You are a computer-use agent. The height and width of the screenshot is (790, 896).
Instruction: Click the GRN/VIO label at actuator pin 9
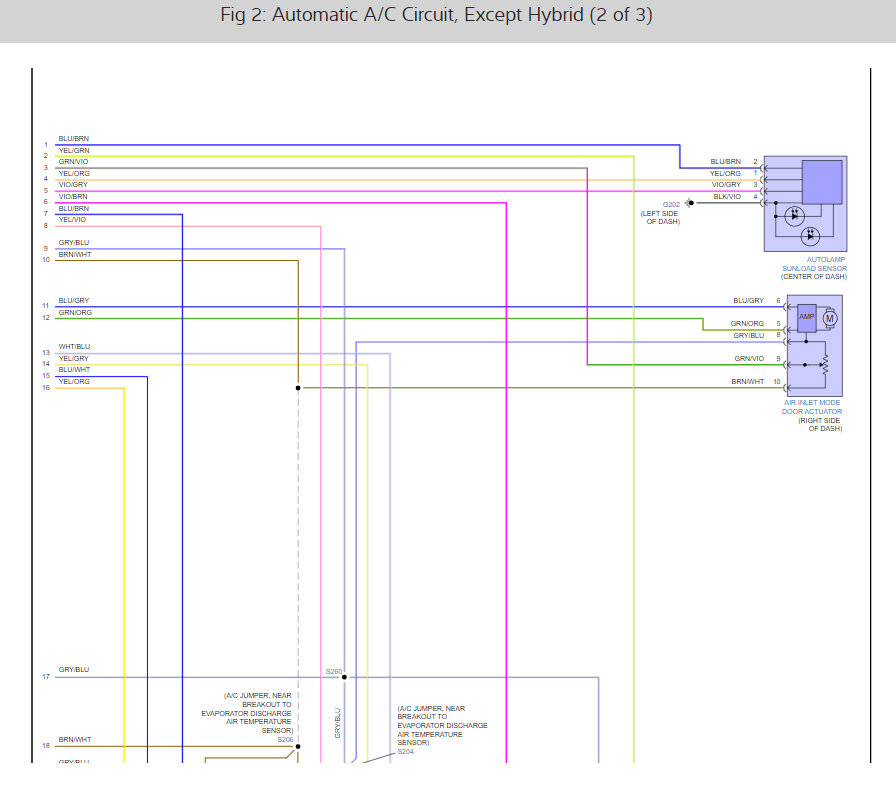click(x=749, y=358)
